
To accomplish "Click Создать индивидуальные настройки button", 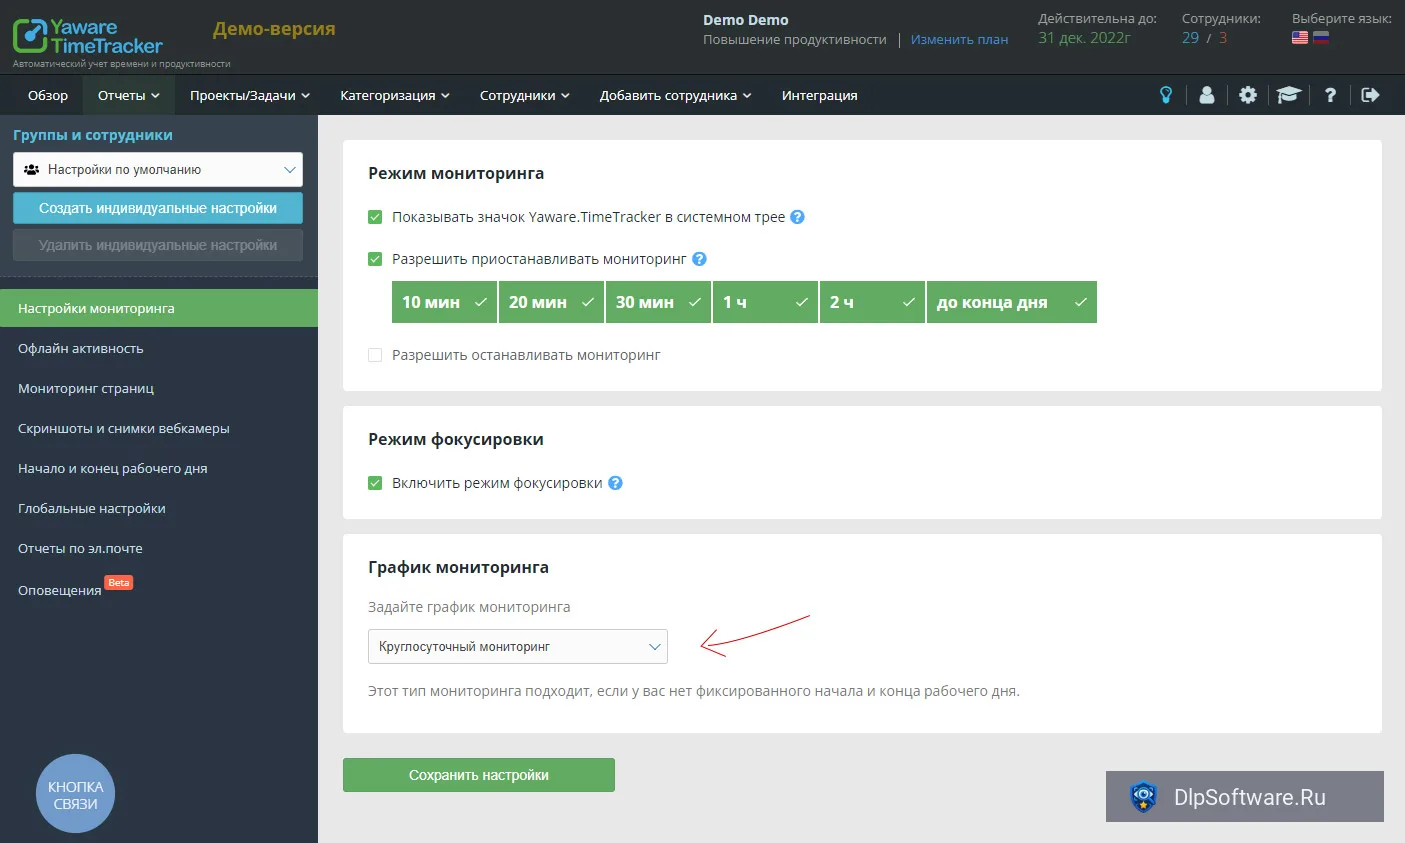I will tap(158, 208).
